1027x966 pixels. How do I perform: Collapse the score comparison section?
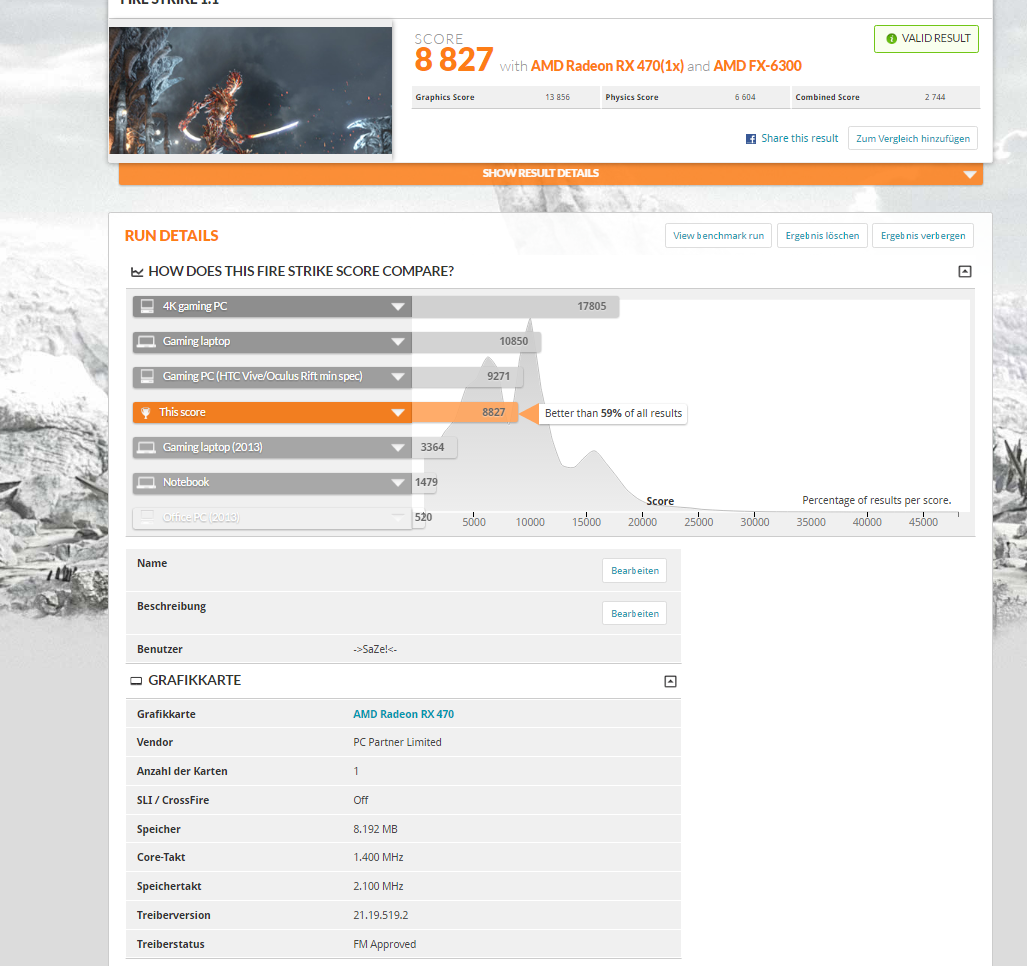(965, 271)
